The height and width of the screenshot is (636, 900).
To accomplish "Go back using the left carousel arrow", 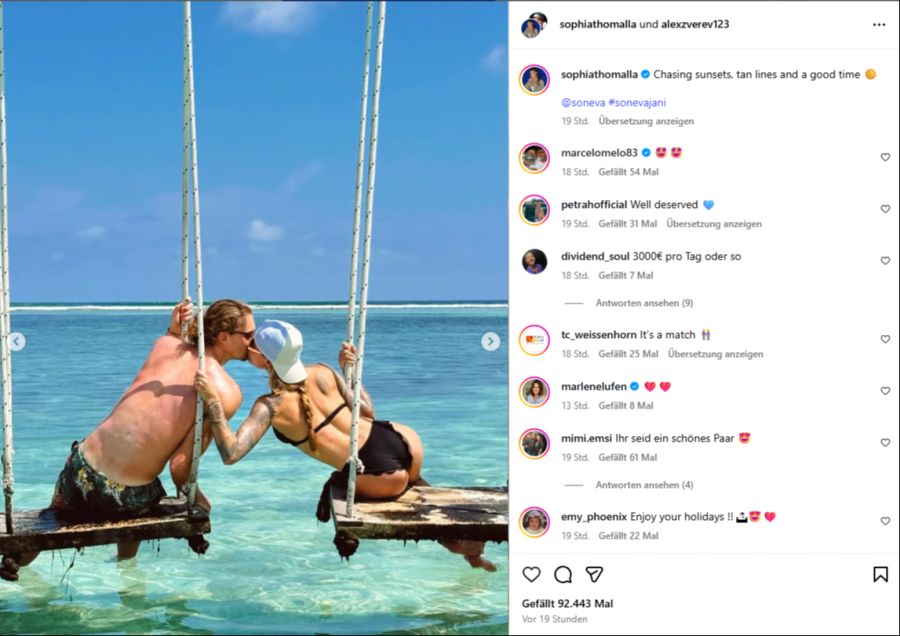I will (x=16, y=340).
